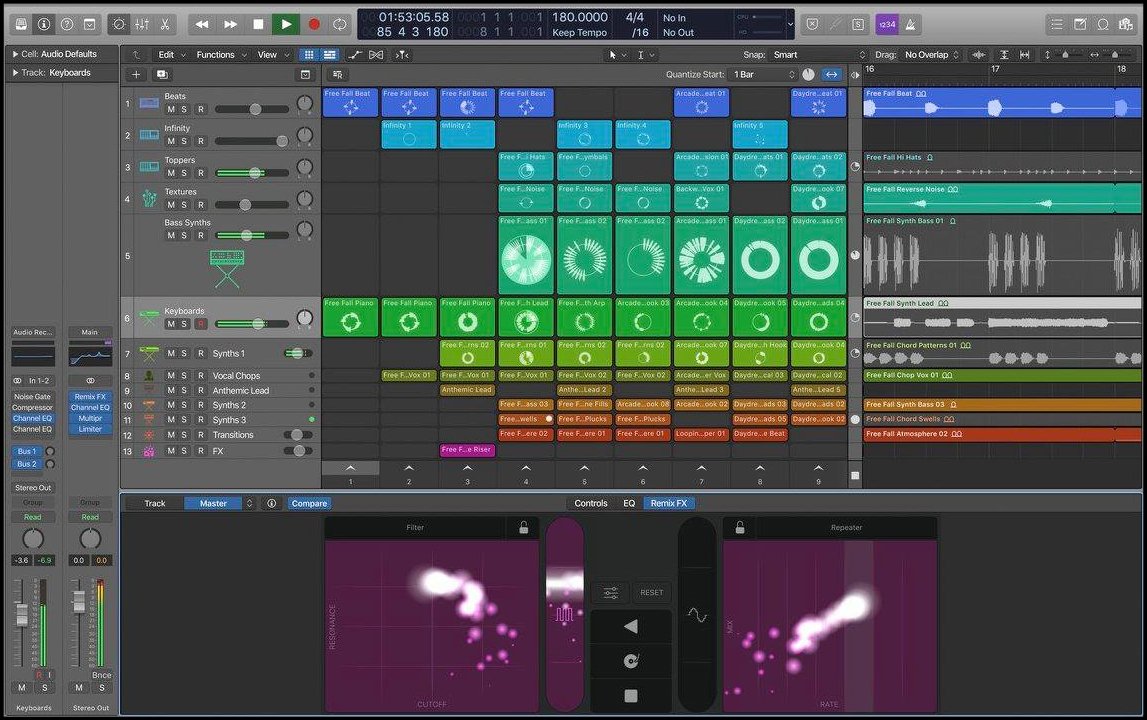The image size is (1147, 720).
Task: Click the Compare button
Action: 309,503
